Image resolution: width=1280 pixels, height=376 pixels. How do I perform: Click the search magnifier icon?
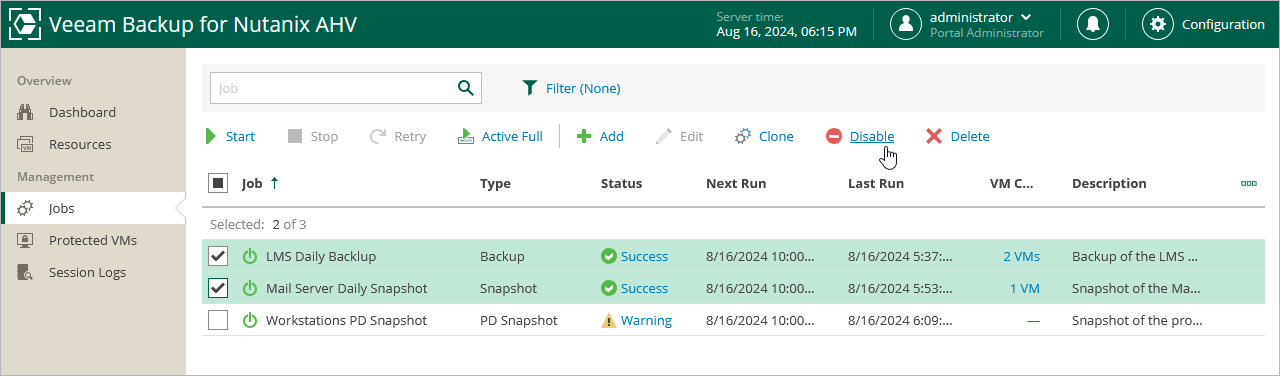coord(465,88)
